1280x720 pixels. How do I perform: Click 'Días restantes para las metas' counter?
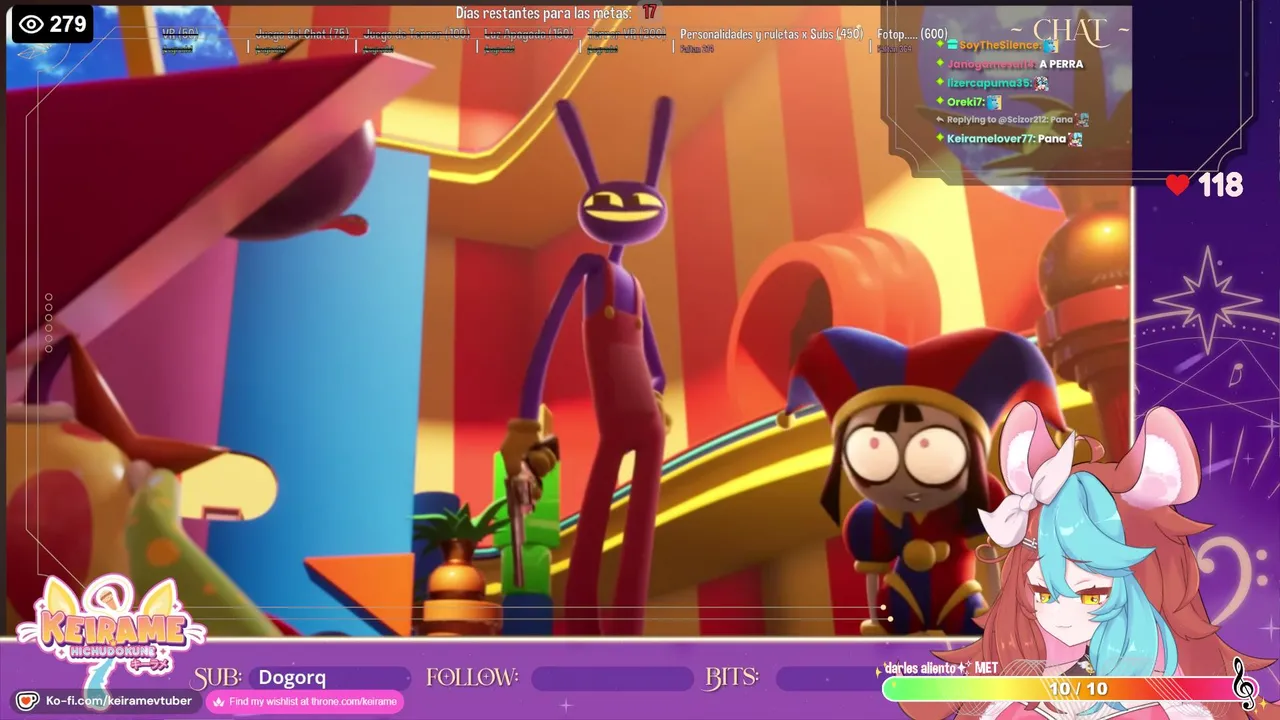(556, 12)
